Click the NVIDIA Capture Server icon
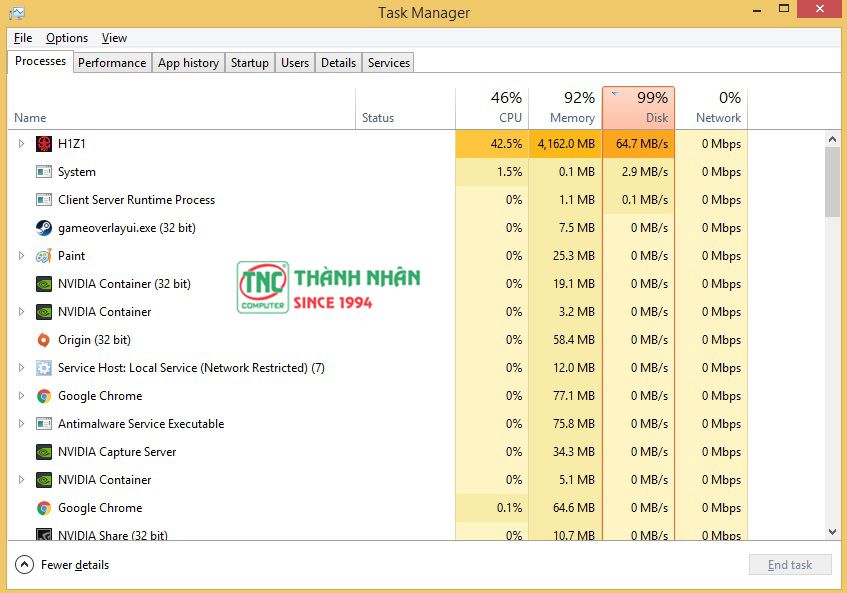This screenshot has height=593, width=847. pyautogui.click(x=44, y=452)
